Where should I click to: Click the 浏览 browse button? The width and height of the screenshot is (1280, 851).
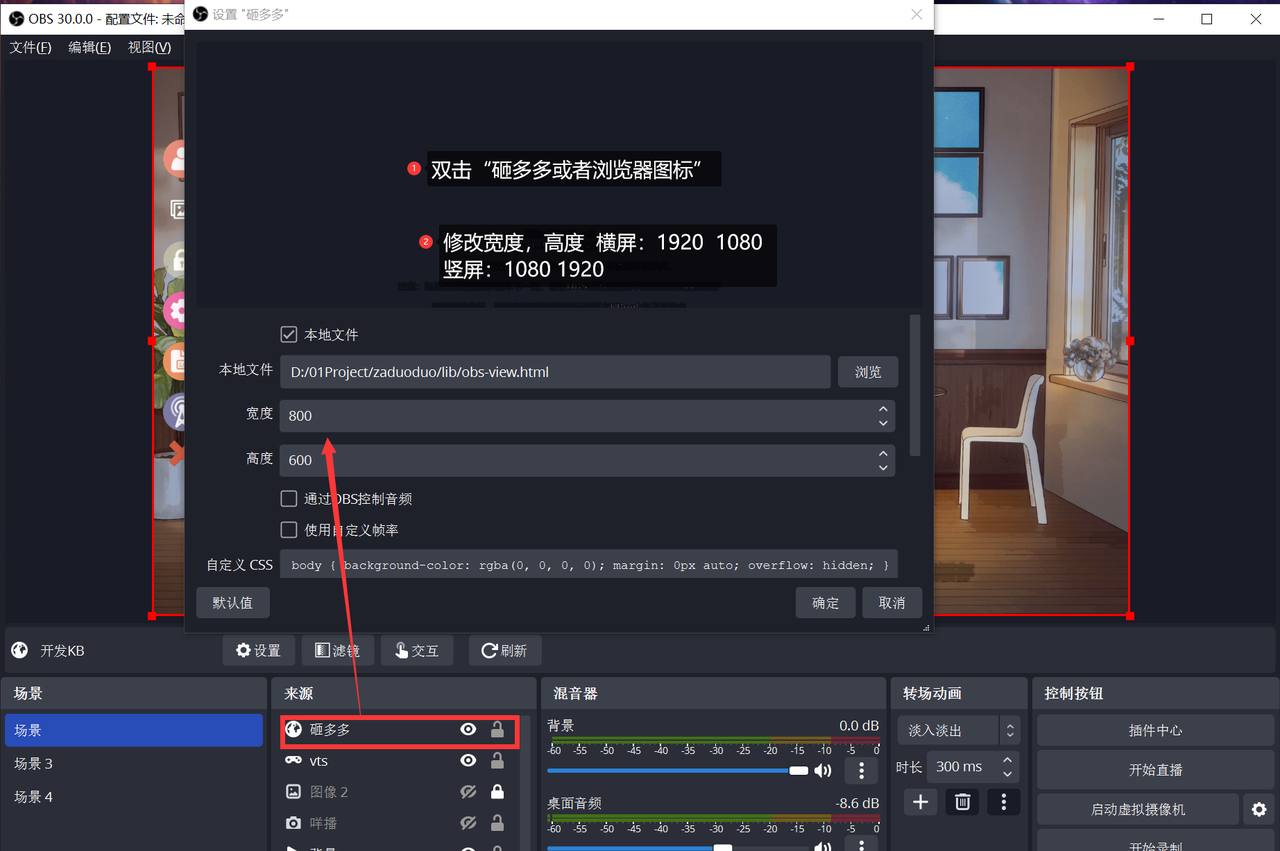pos(868,372)
